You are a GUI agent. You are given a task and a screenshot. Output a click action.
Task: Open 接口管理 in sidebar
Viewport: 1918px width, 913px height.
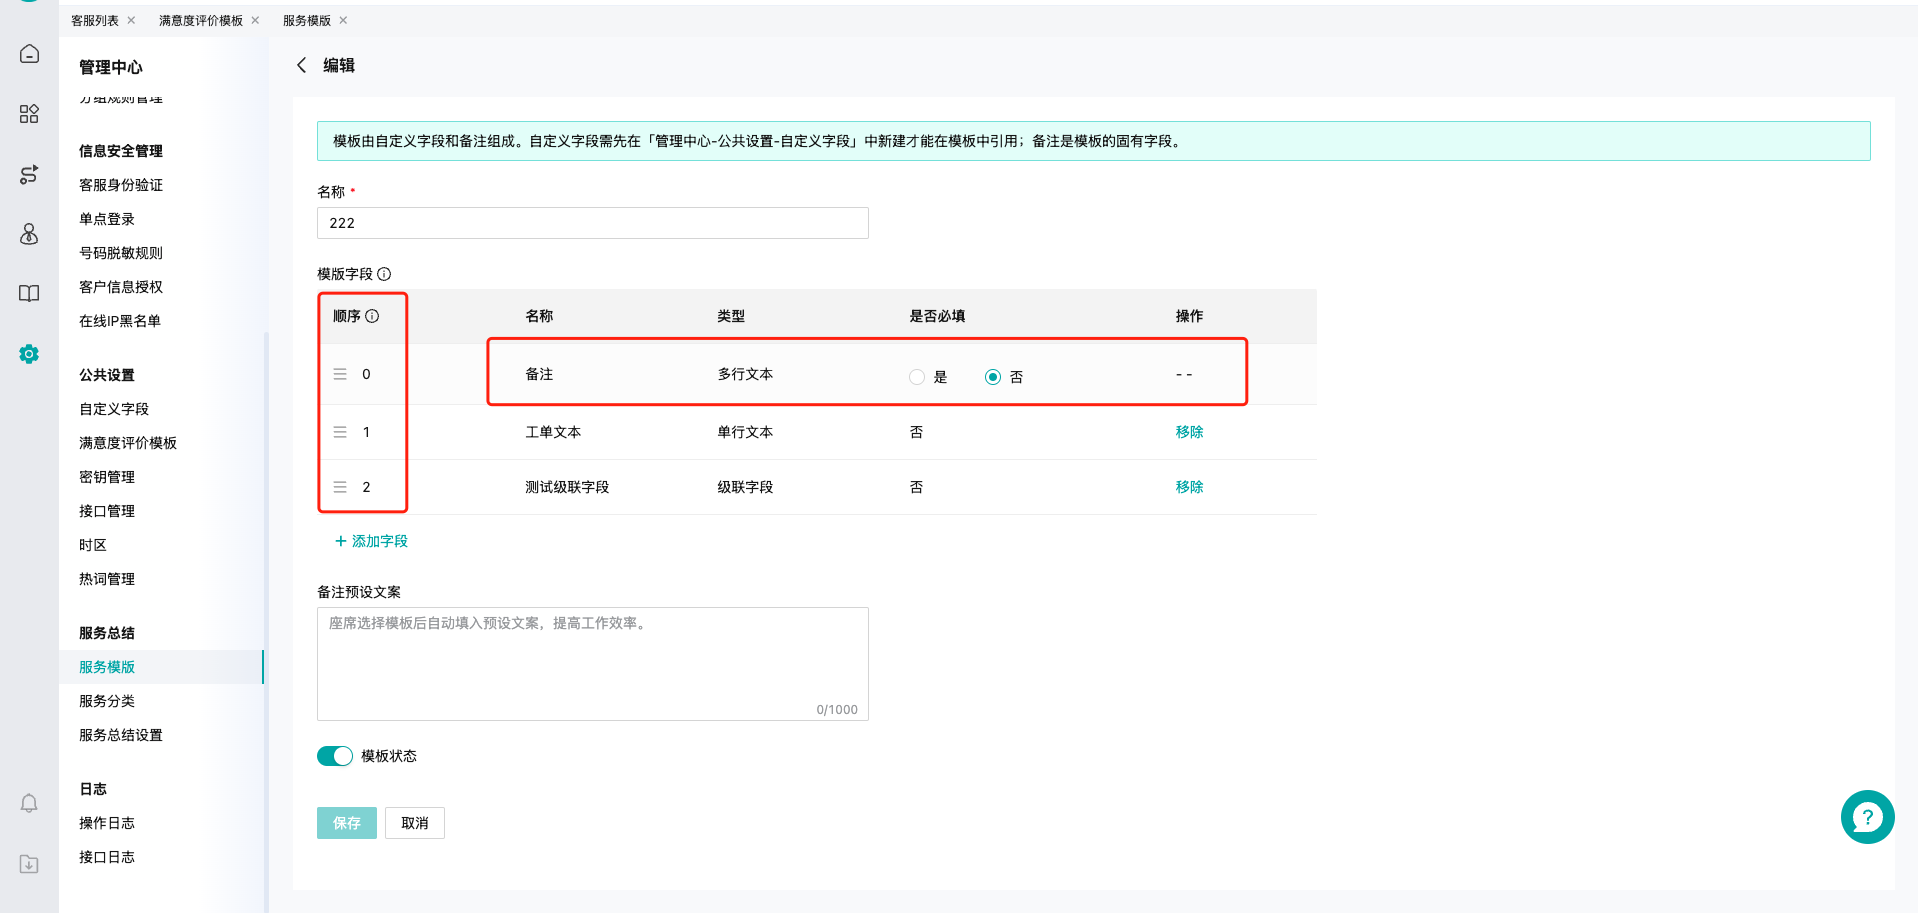[x=107, y=511]
